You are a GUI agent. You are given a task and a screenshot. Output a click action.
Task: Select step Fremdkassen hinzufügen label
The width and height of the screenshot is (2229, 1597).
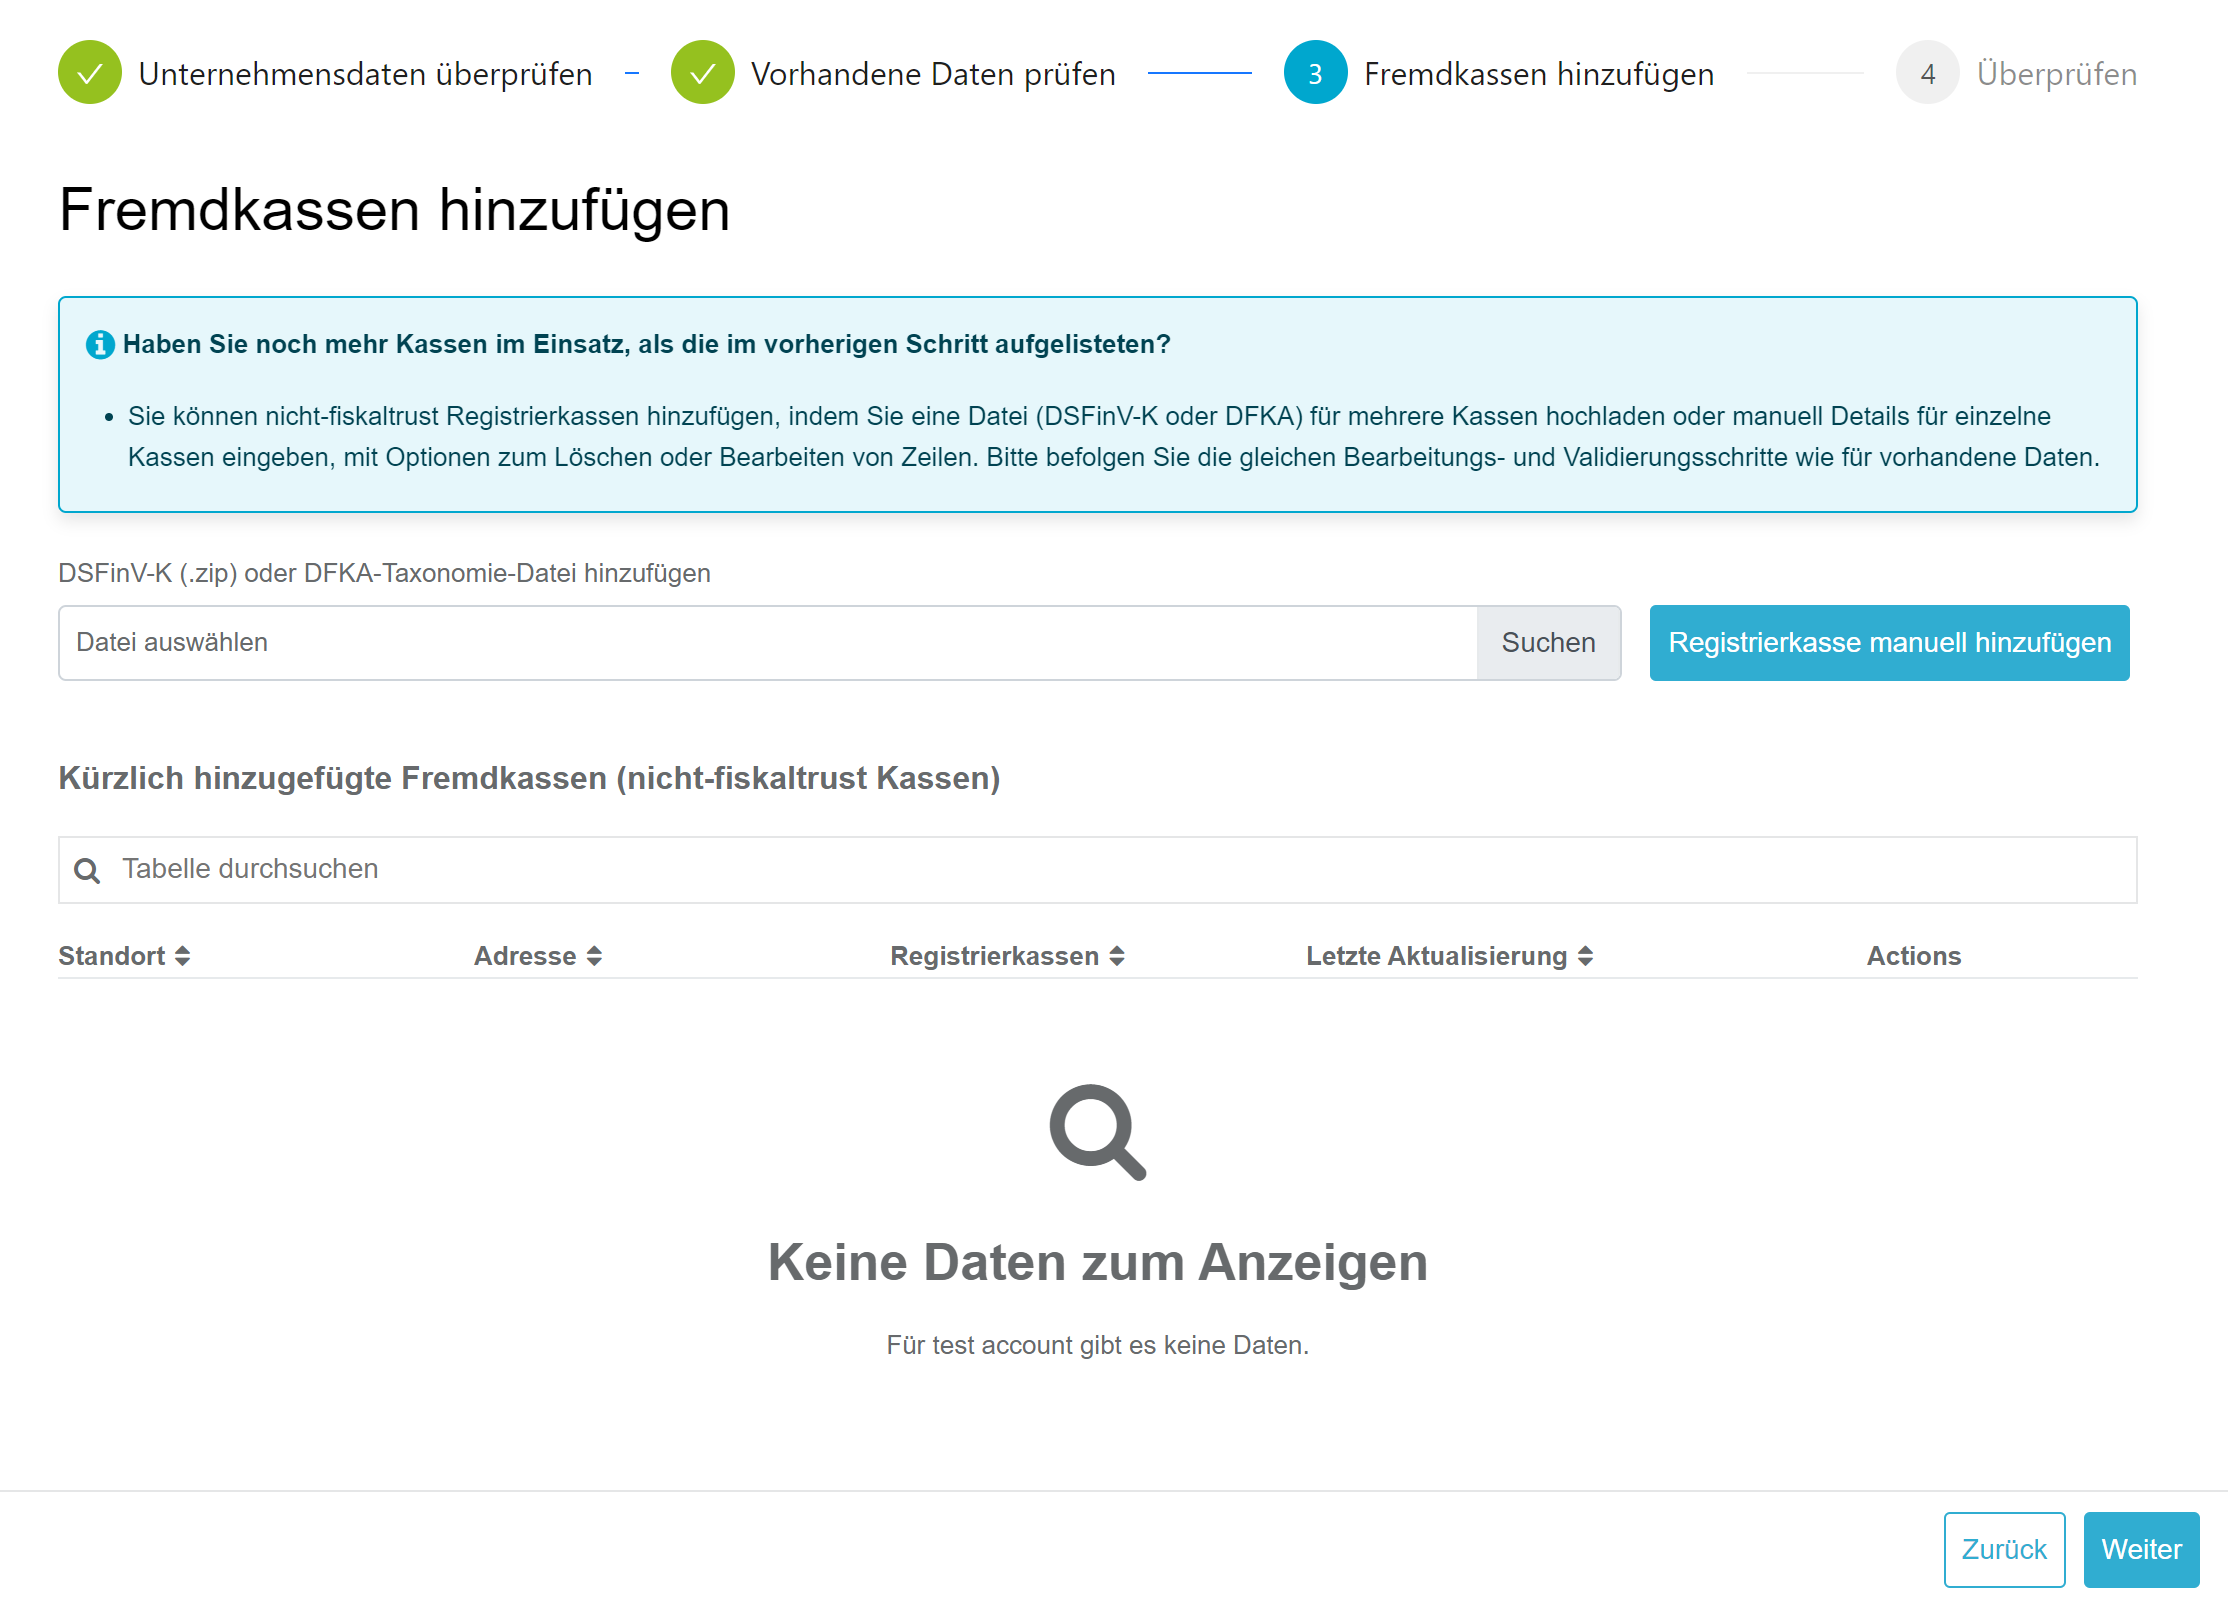click(x=1539, y=74)
